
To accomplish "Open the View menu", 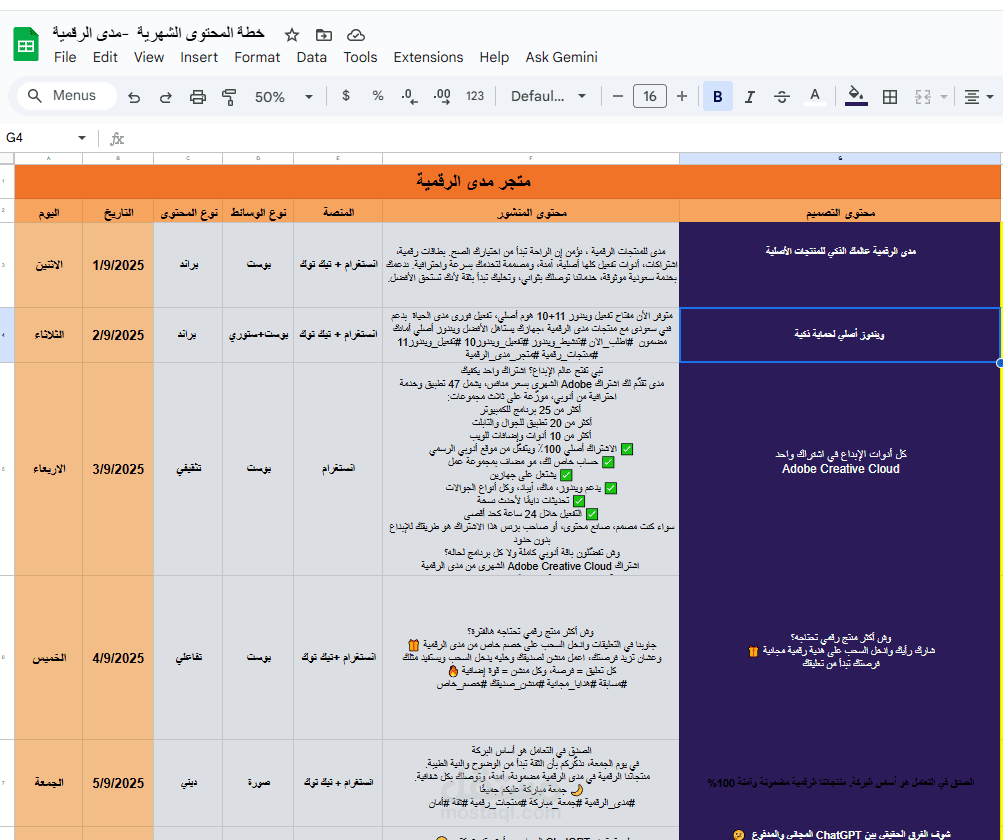I will 148,57.
